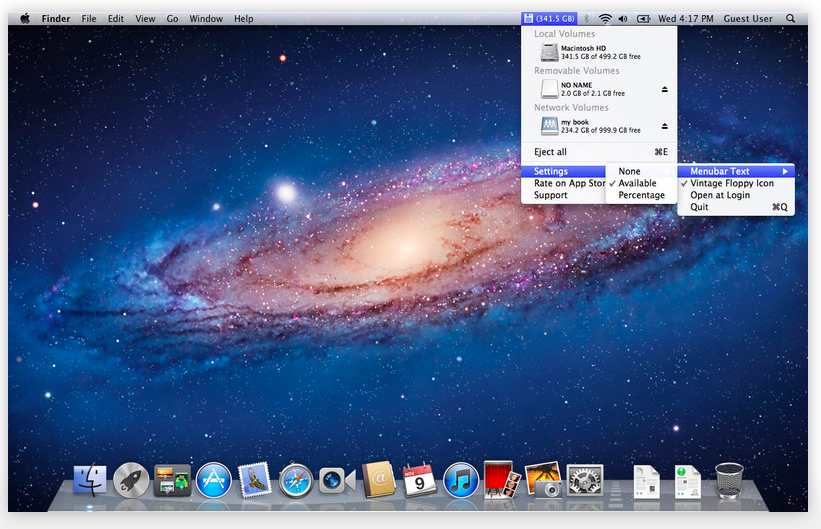Select None for menubar text
This screenshot has width=821, height=529.
click(x=629, y=172)
